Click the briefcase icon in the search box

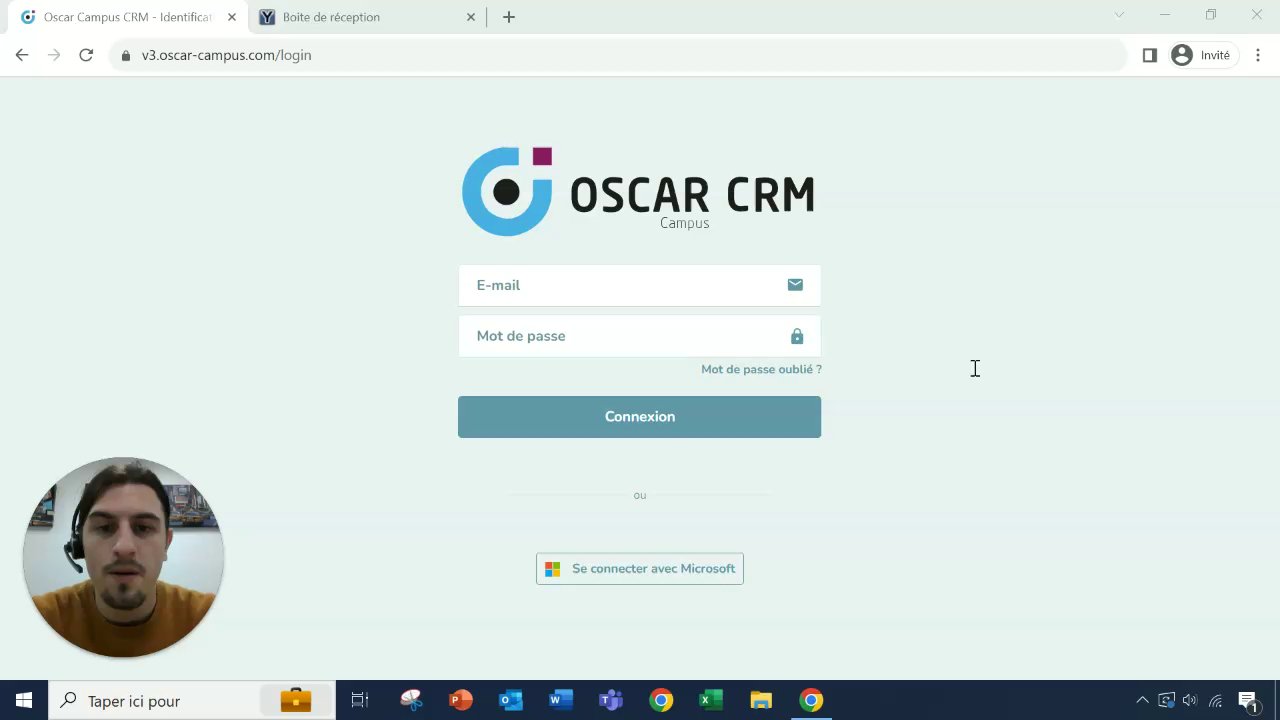coord(296,701)
